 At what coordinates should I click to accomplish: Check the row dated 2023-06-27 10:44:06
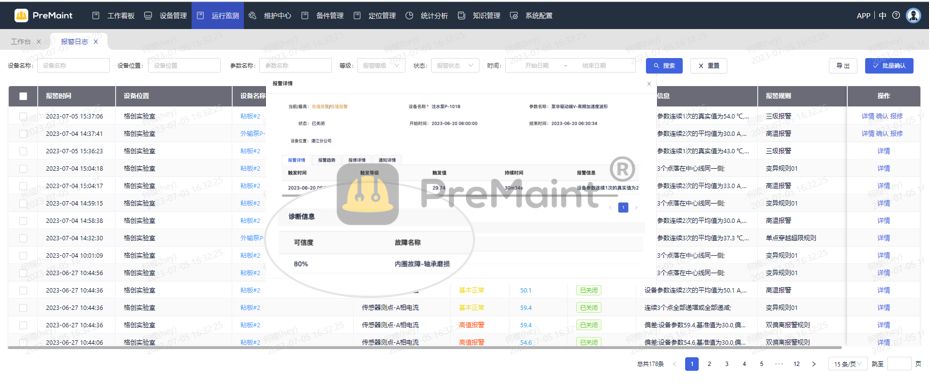click(23, 342)
